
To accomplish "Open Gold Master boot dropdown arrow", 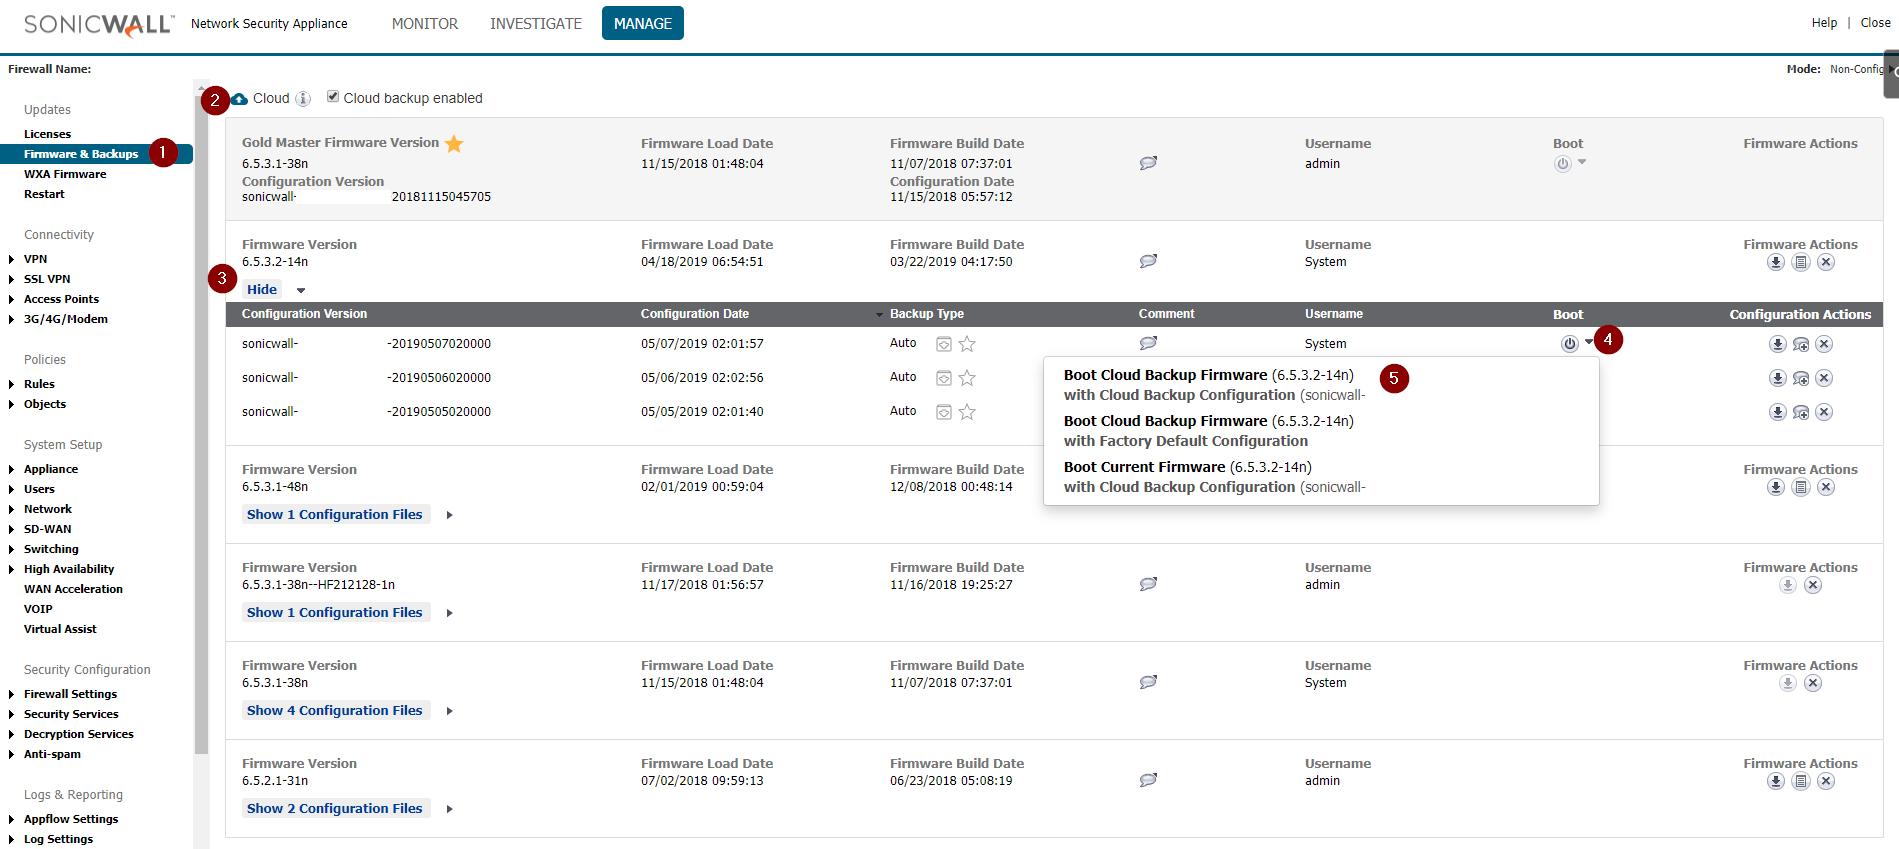I will (1582, 162).
